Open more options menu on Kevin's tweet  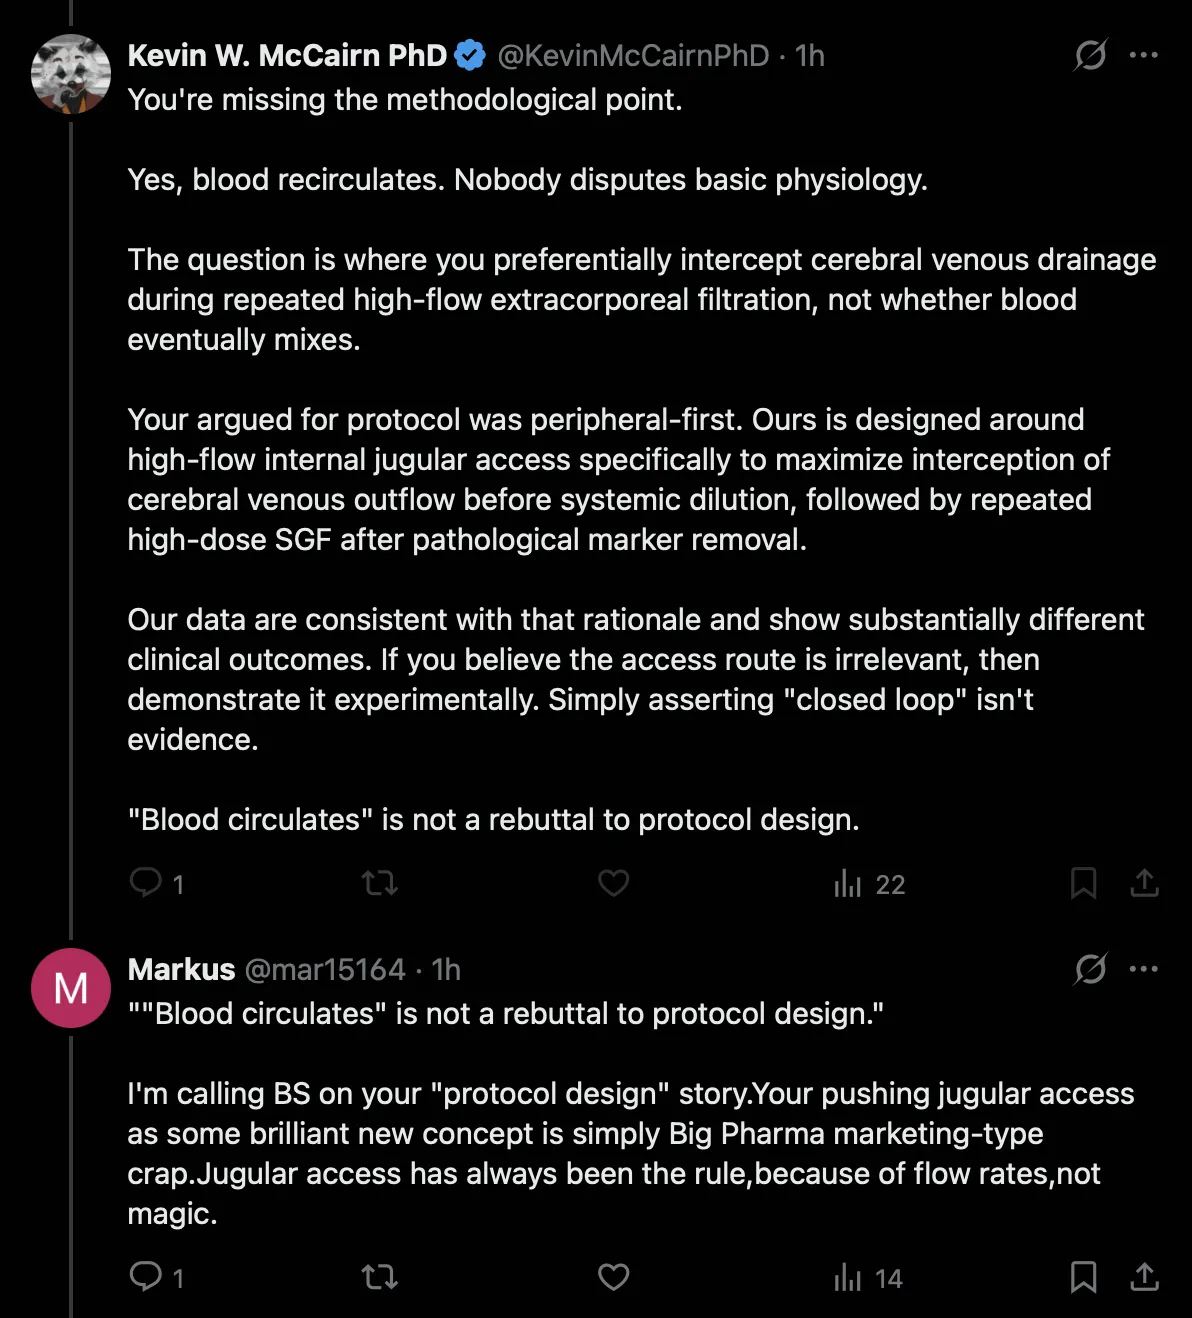click(1143, 55)
